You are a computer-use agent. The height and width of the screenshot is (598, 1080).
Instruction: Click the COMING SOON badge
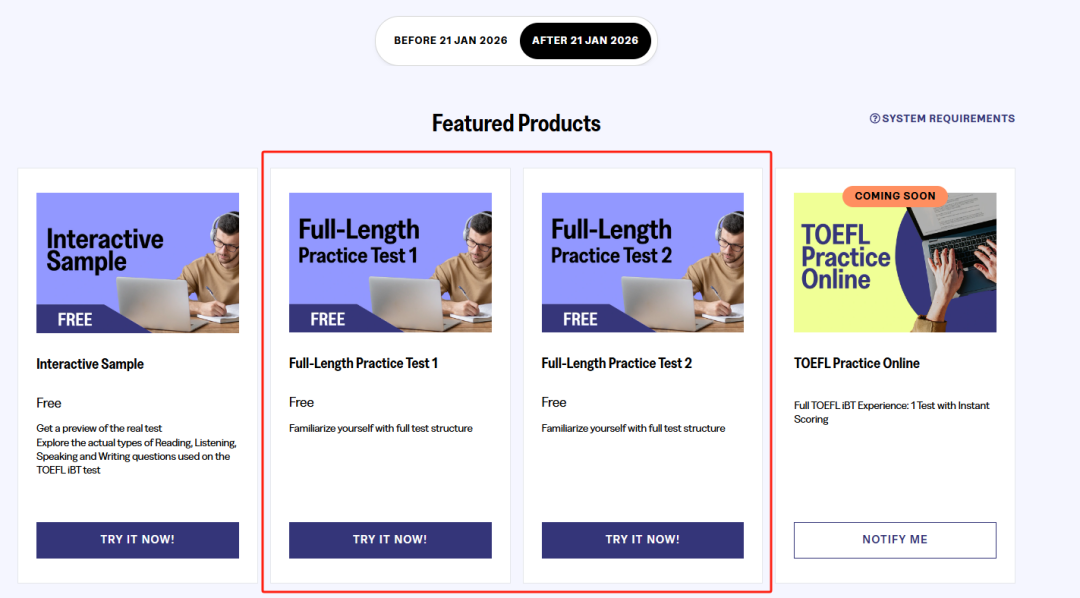tap(895, 196)
